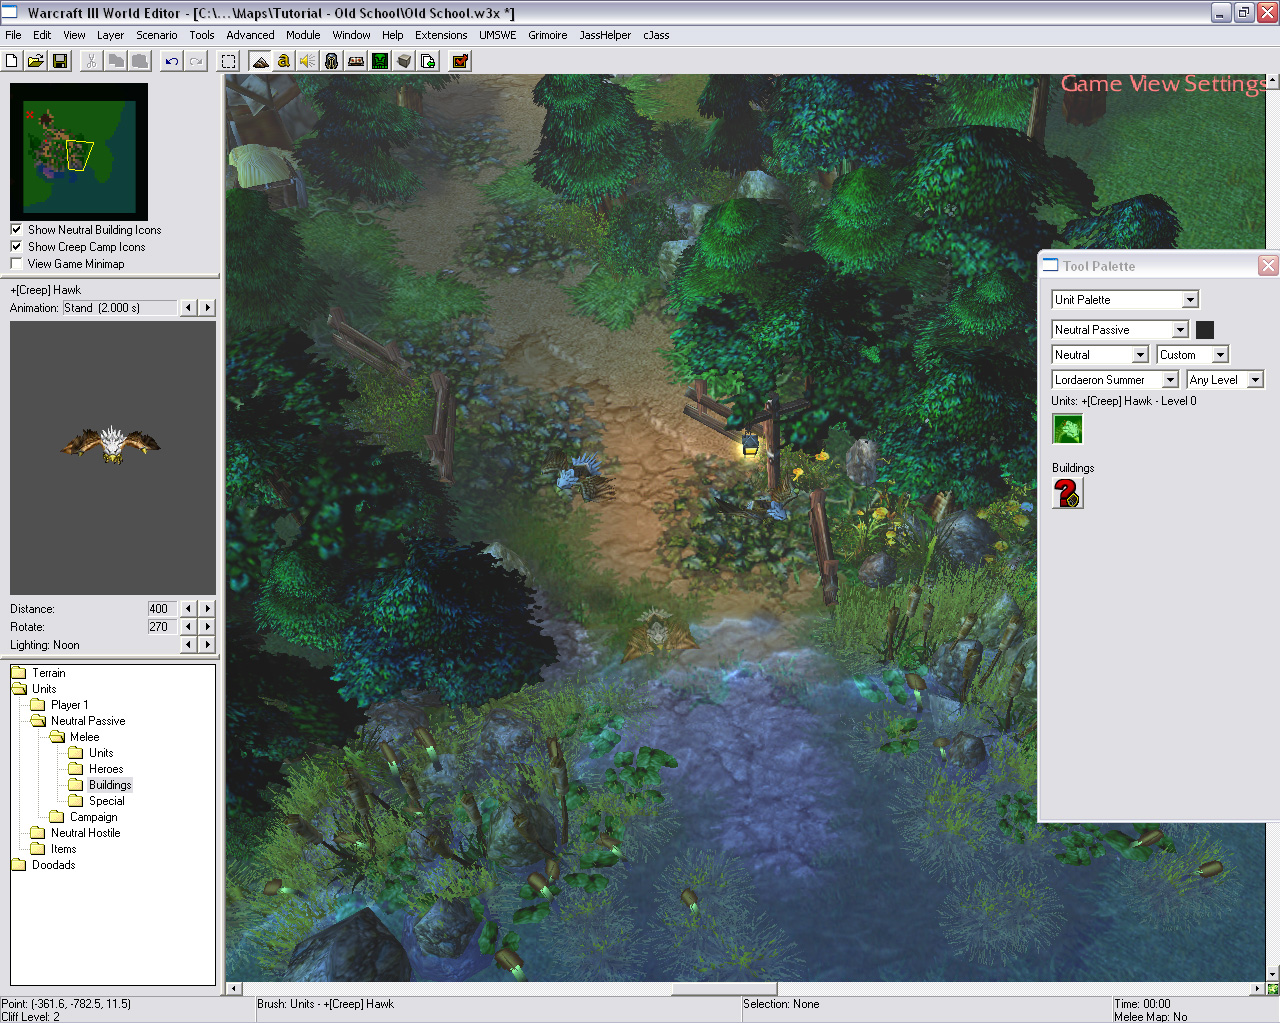Image resolution: width=1280 pixels, height=1024 pixels.
Task: Open the Advanced menu
Action: (250, 35)
